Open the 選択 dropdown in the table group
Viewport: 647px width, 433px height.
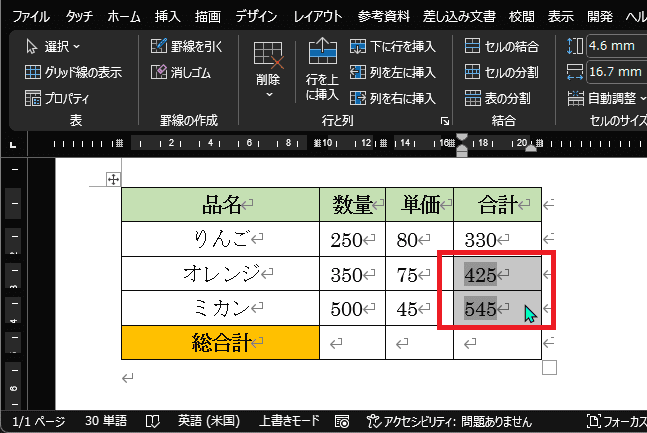click(x=52, y=47)
